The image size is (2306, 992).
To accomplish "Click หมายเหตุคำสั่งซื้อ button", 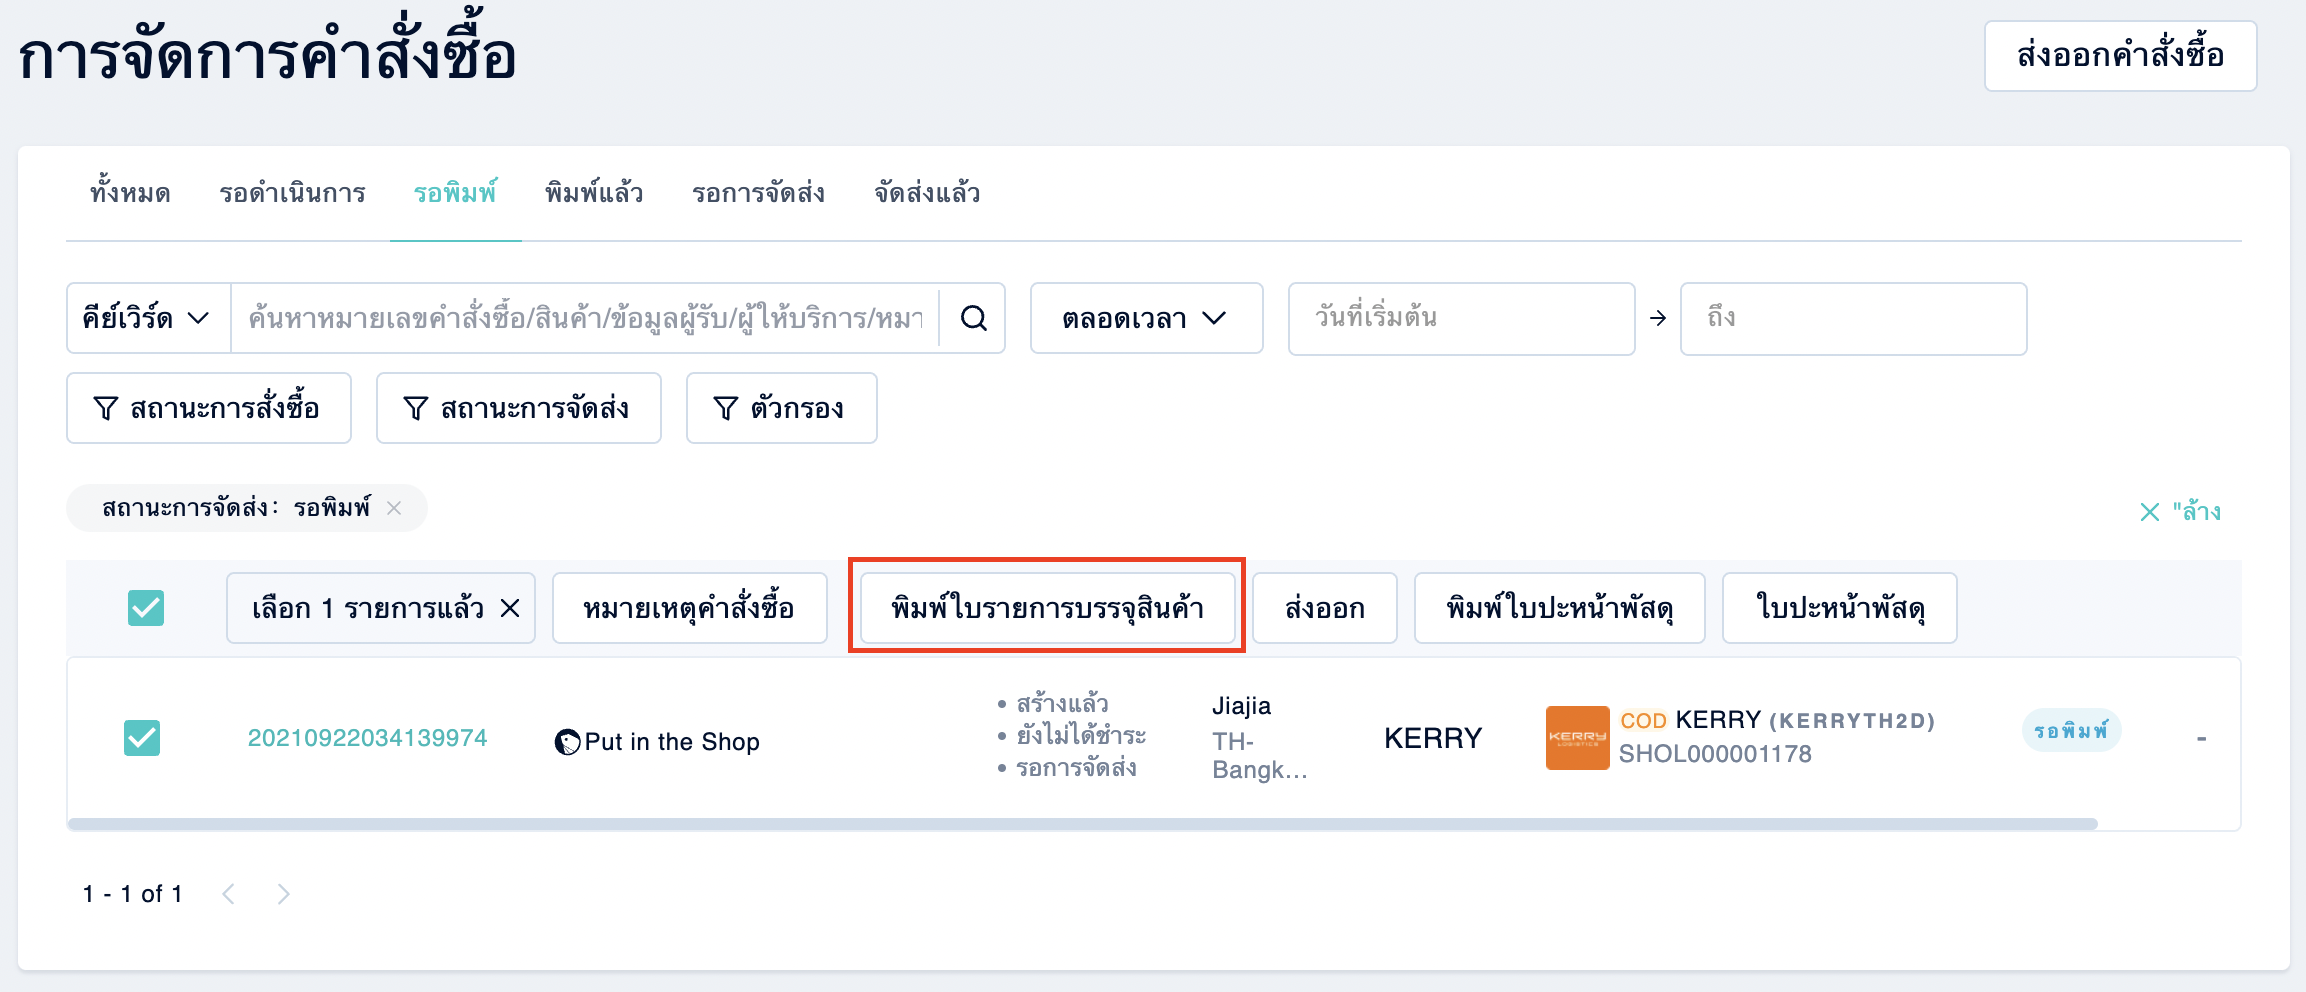I will [689, 608].
